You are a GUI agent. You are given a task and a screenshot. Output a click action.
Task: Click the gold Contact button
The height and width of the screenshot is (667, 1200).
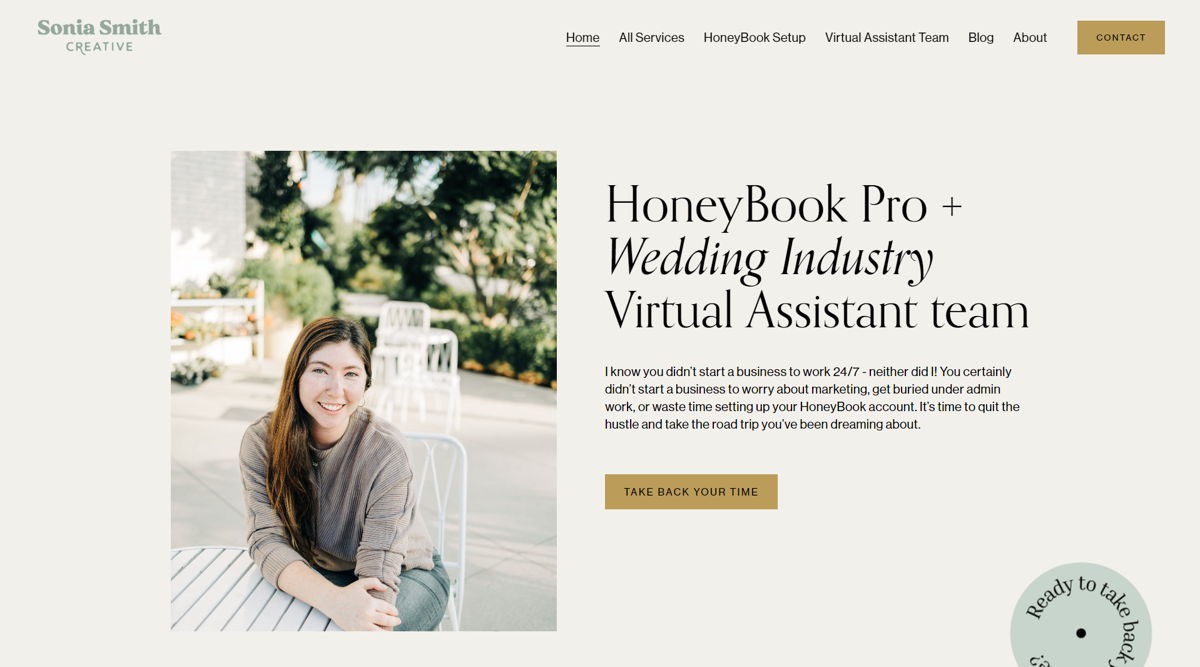pyautogui.click(x=1121, y=37)
